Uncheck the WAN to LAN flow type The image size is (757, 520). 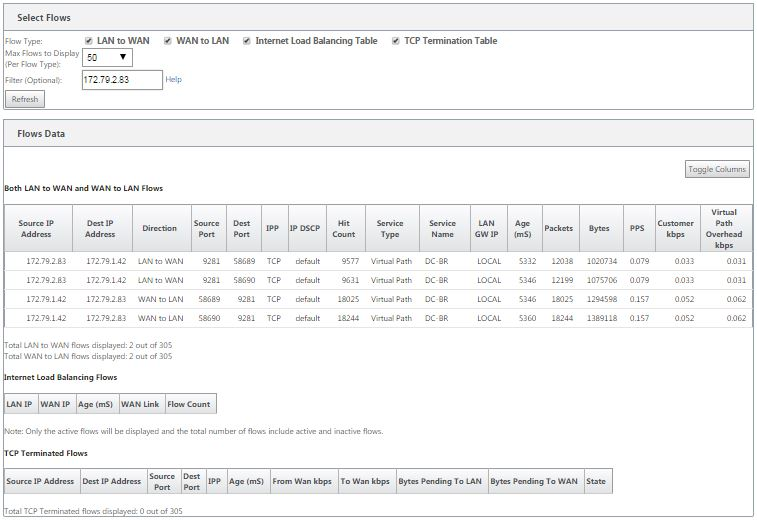point(168,41)
